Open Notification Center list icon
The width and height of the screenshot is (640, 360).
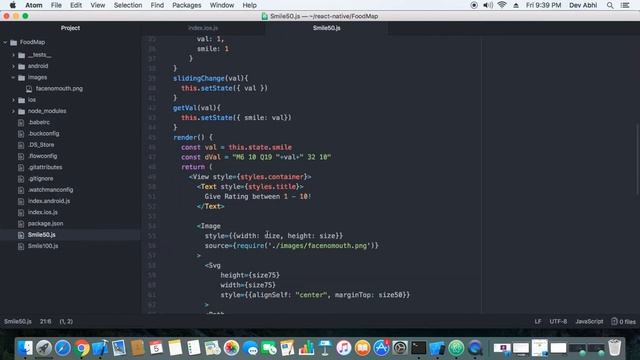[x=625, y=5]
